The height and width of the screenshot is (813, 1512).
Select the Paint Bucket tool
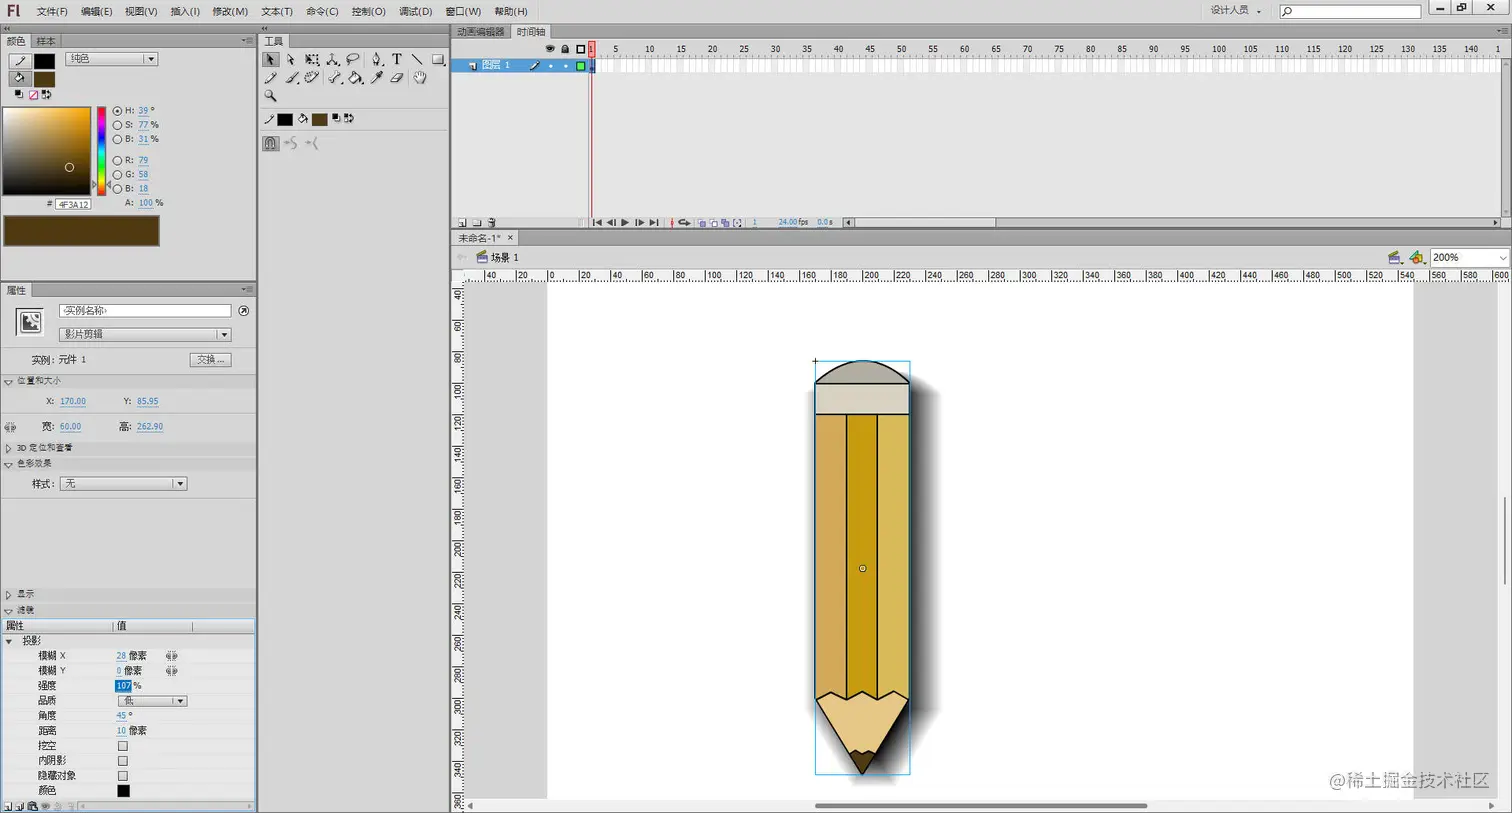356,78
